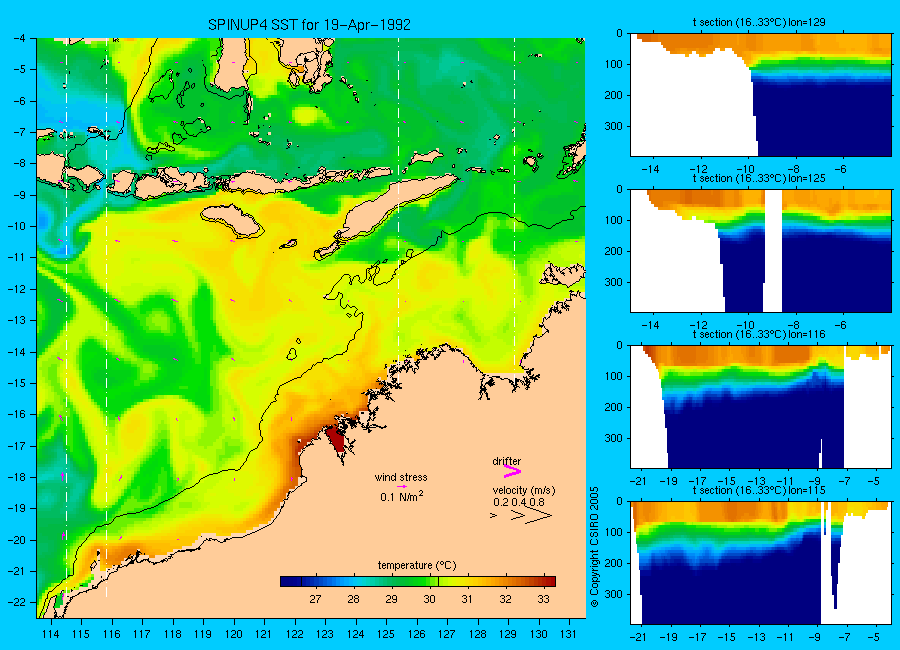900x650 pixels.
Task: Click depth label "100" on lon=116 section
Action: coord(614,376)
